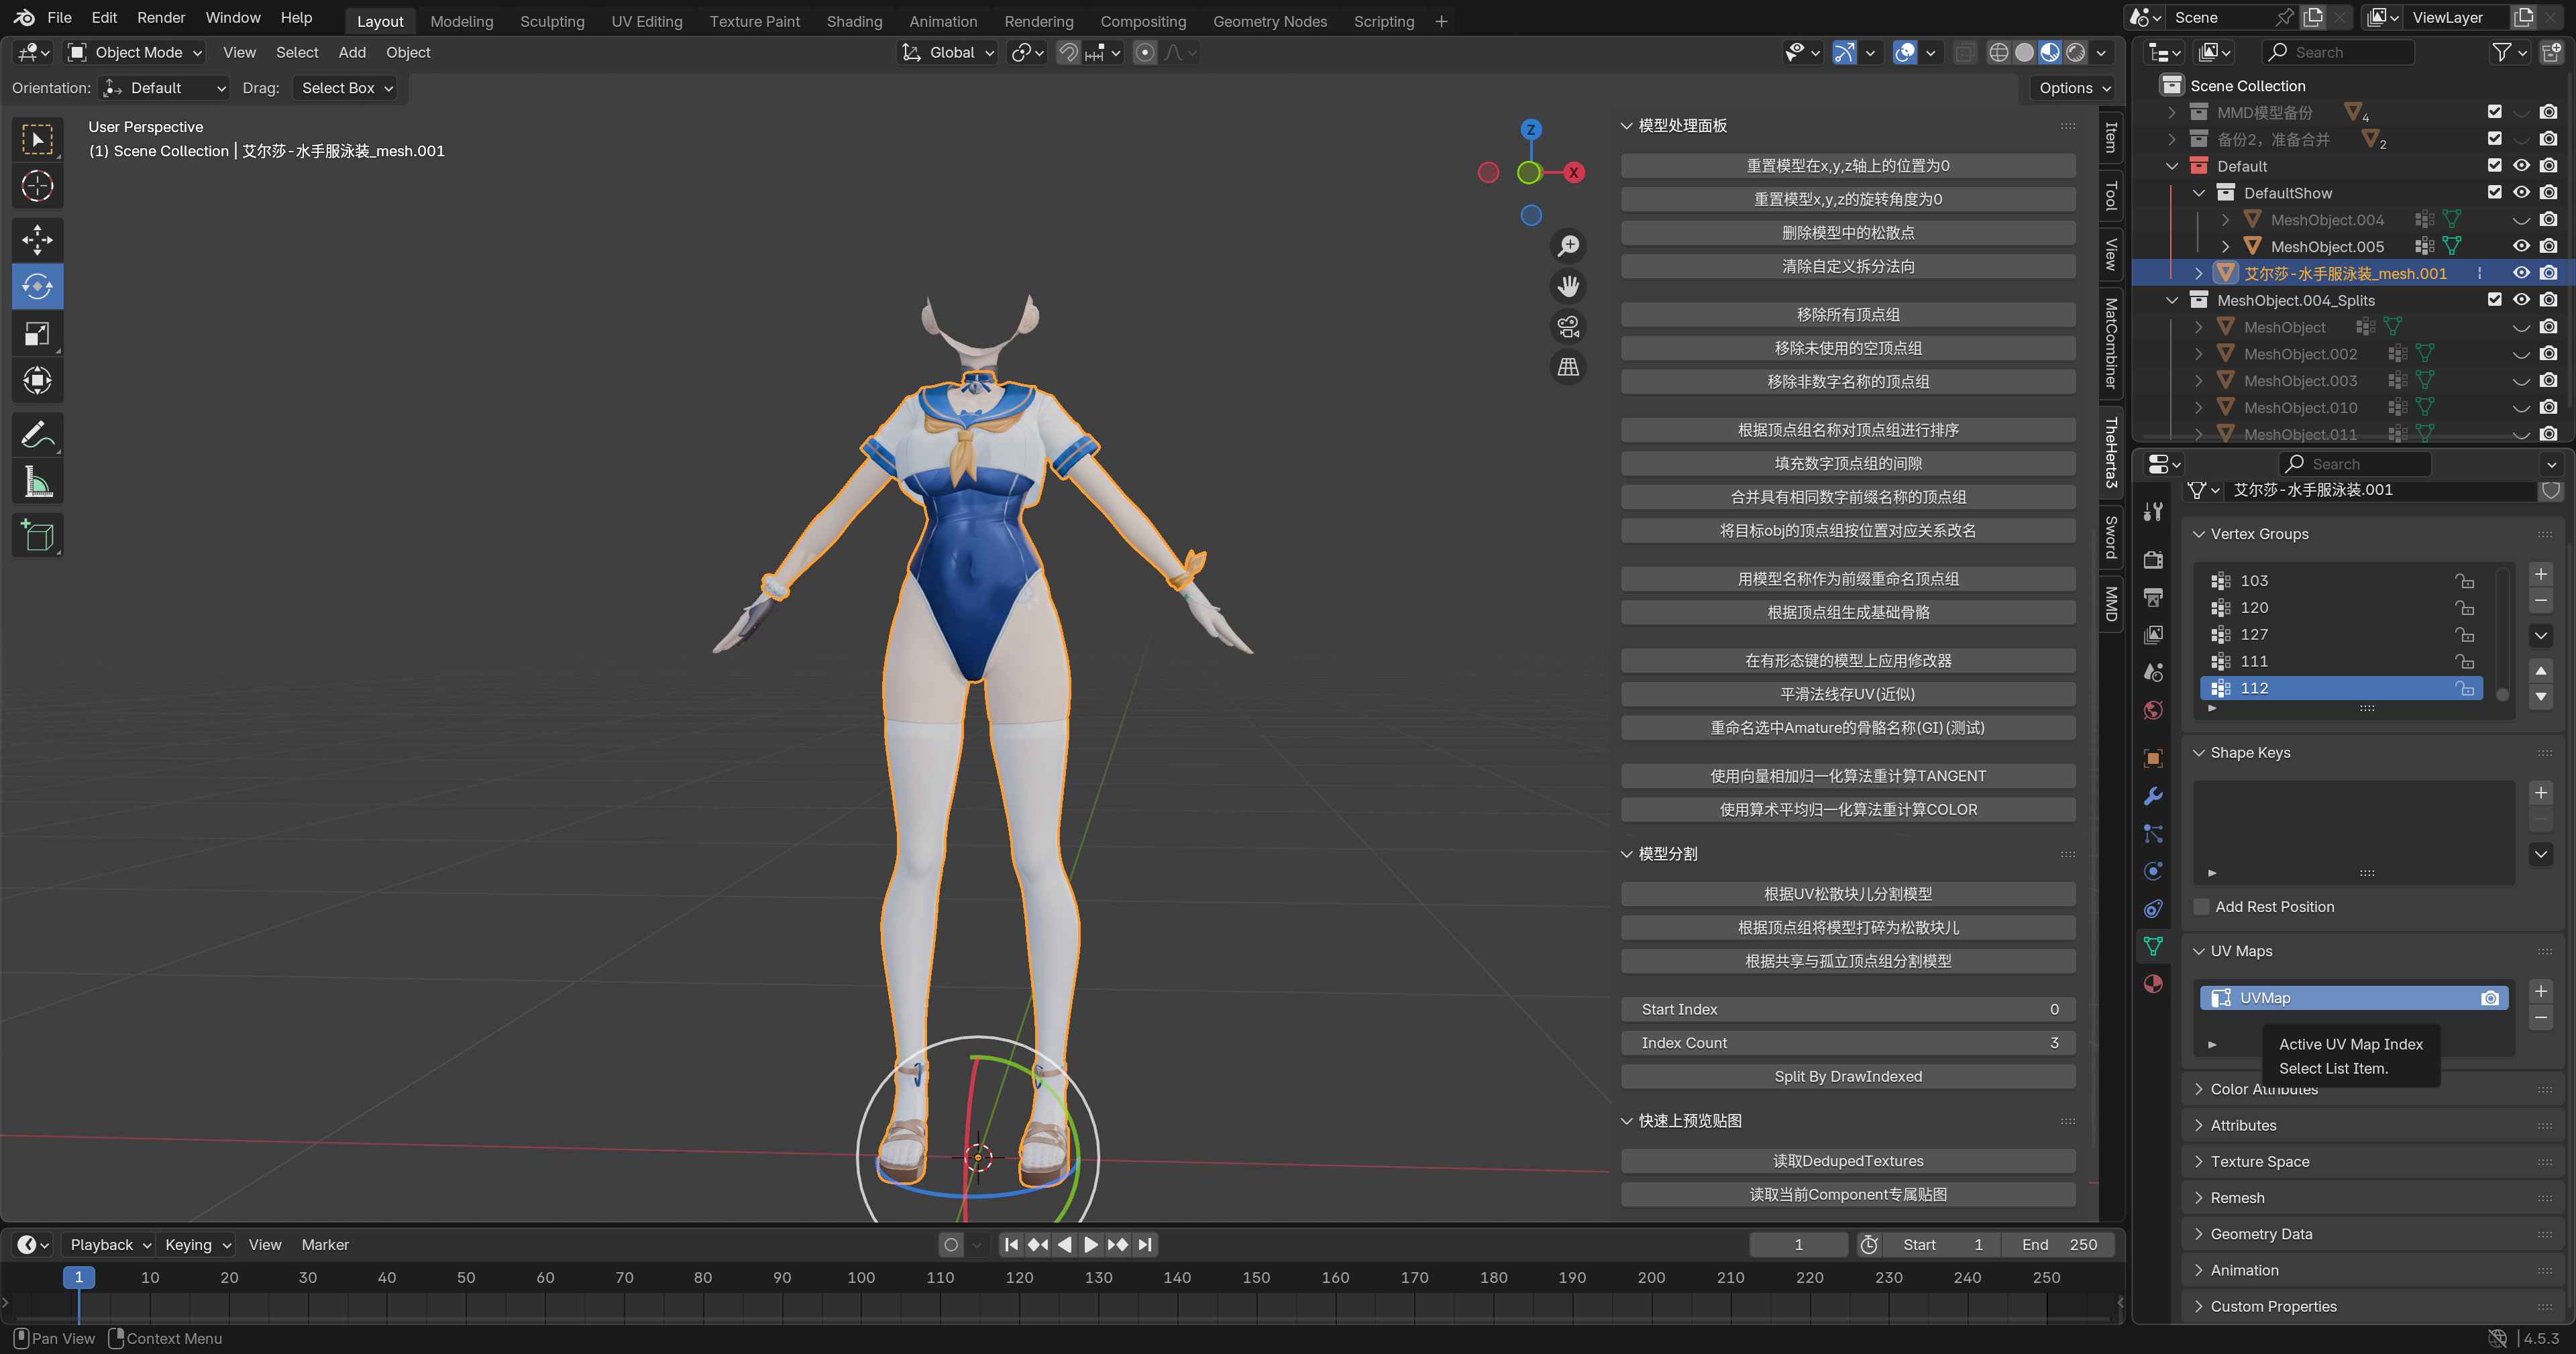Open the Modifiers wrench properties tab

[x=2153, y=796]
